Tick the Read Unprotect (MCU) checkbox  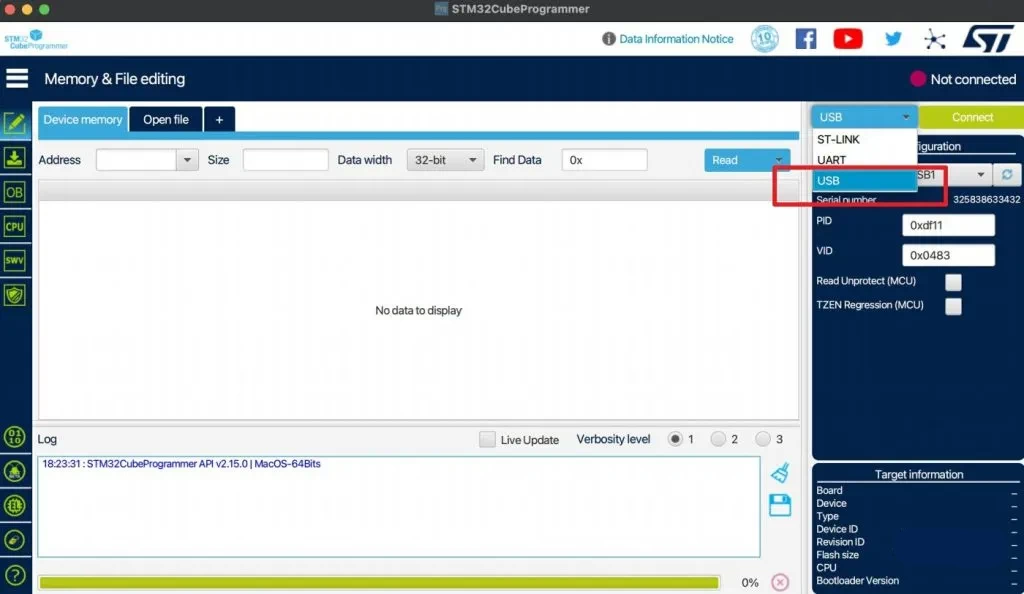pyautogui.click(x=953, y=282)
